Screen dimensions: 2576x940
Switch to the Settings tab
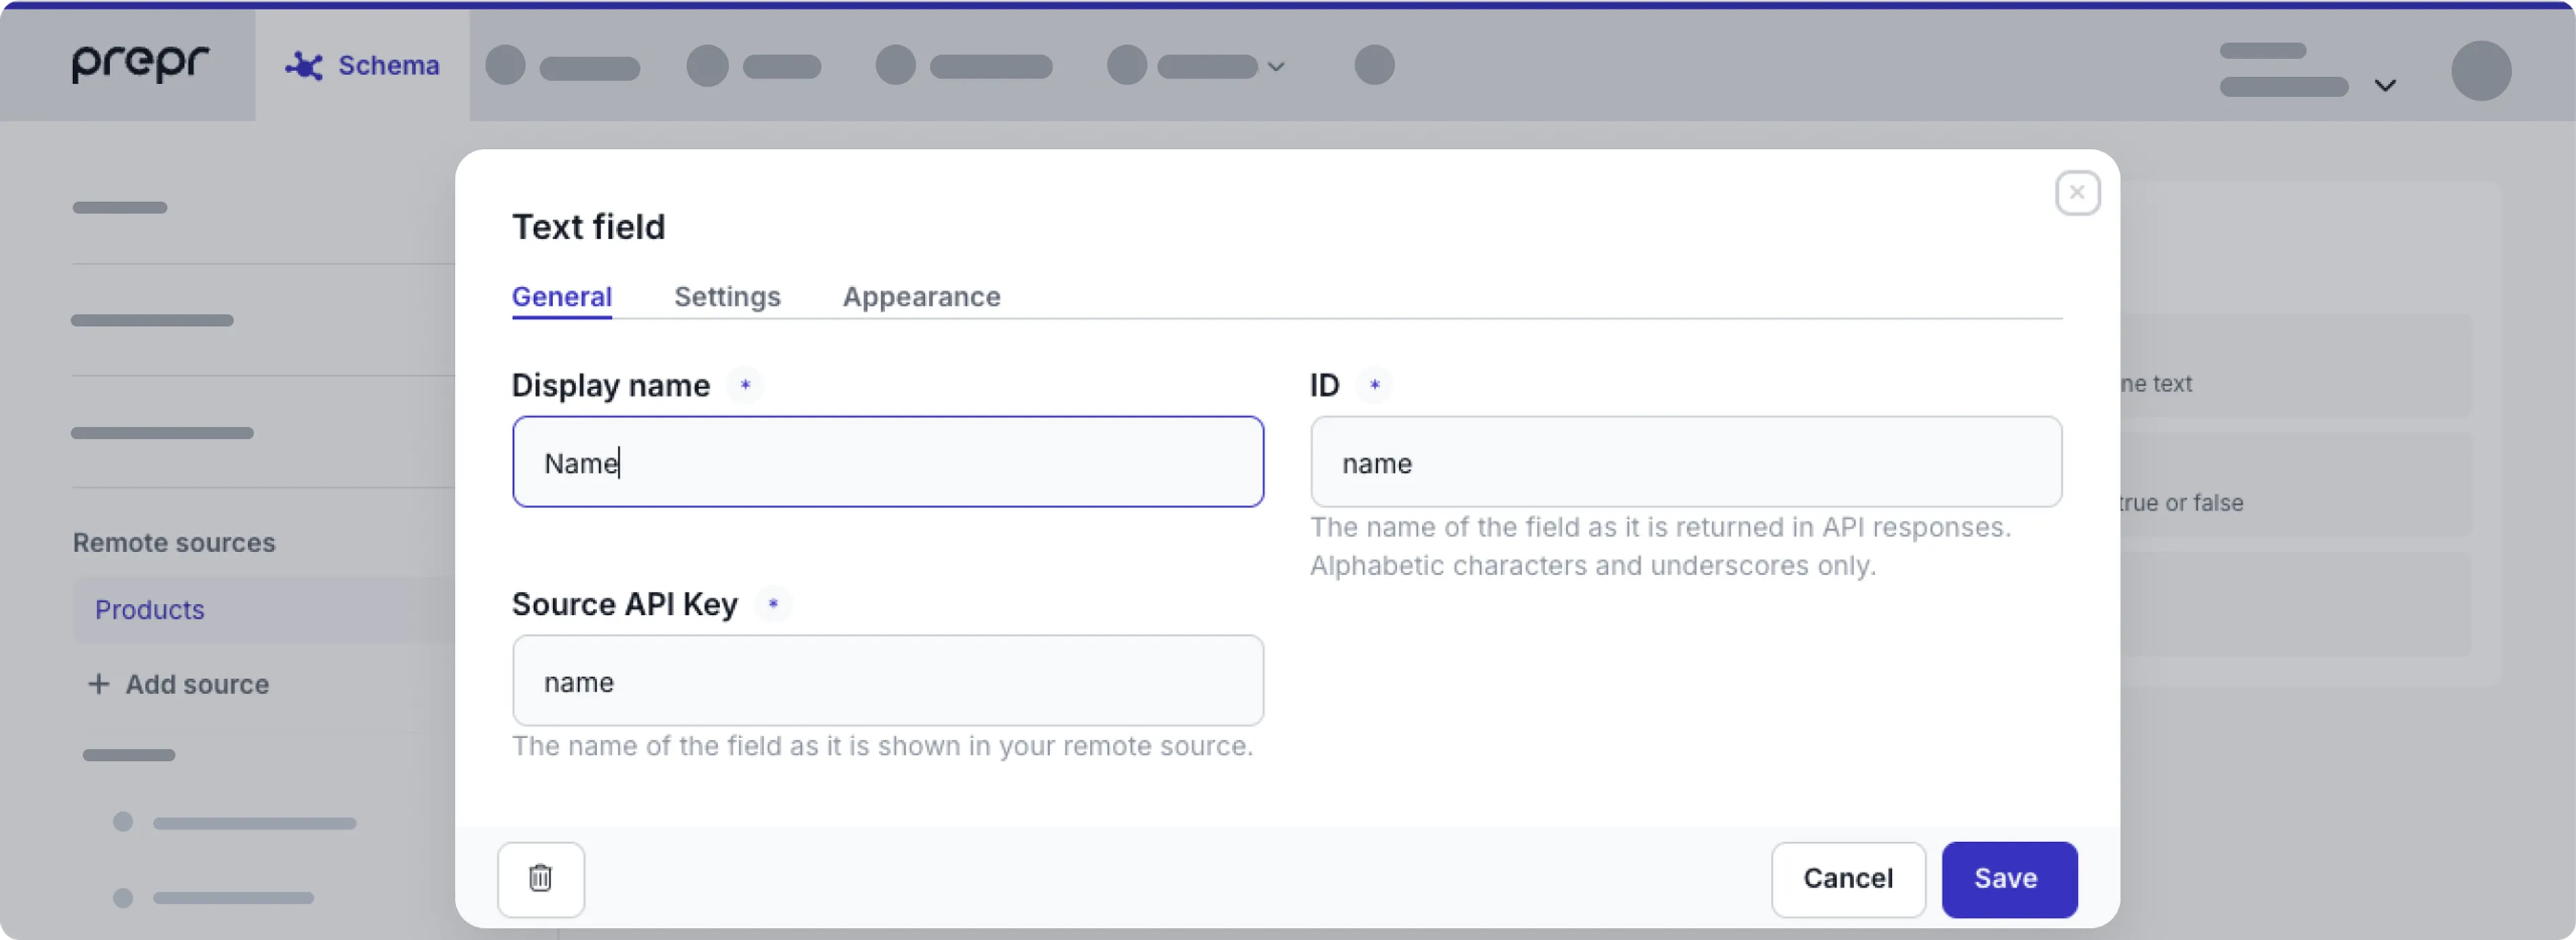727,297
